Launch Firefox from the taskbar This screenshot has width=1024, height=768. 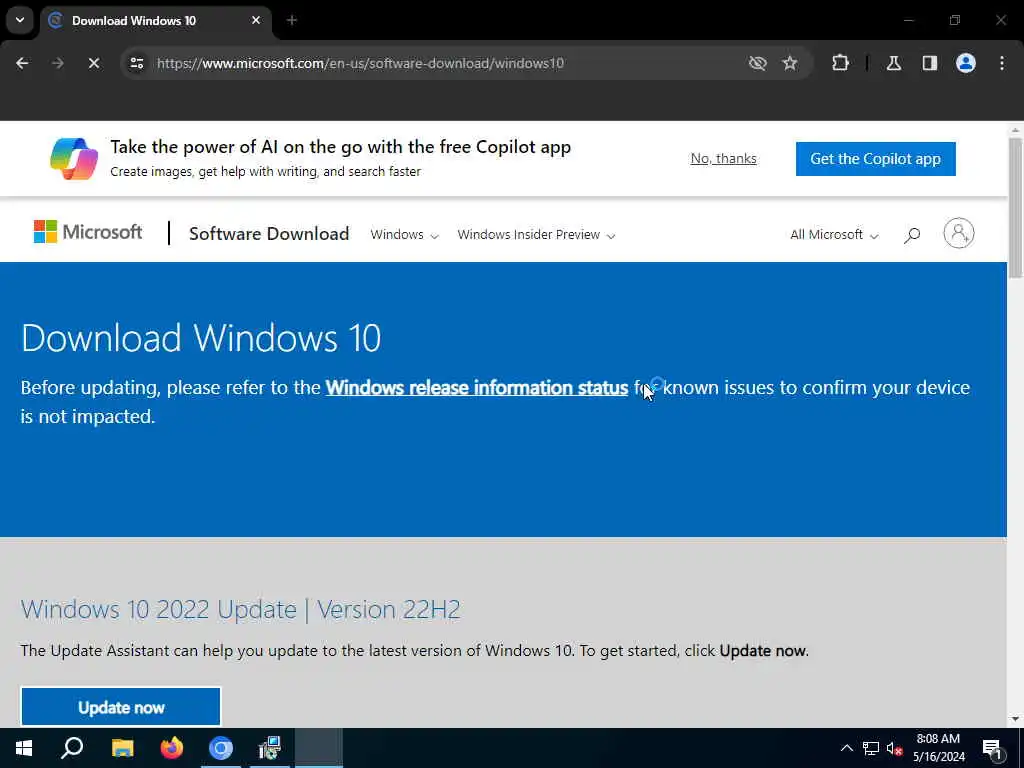tap(172, 748)
